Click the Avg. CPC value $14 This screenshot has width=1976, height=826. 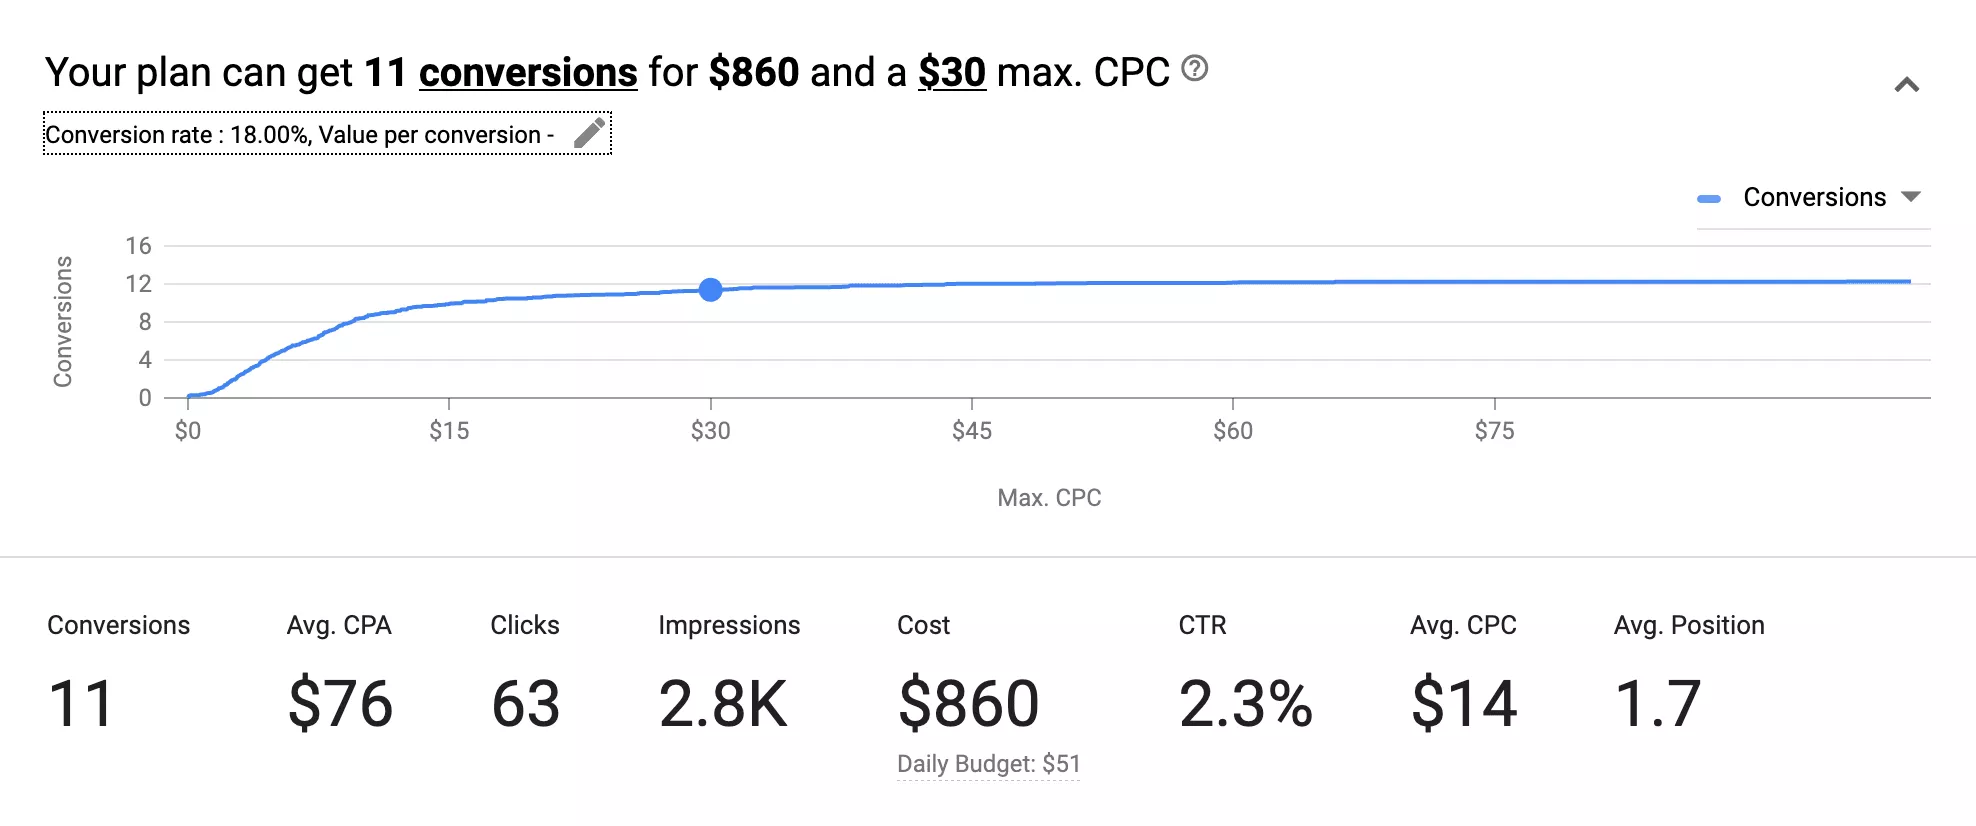click(1464, 705)
